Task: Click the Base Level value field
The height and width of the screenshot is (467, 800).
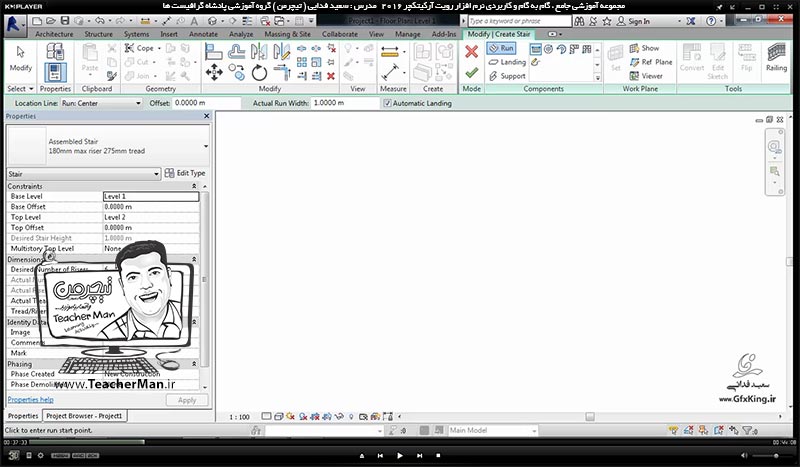Action: tap(151, 196)
